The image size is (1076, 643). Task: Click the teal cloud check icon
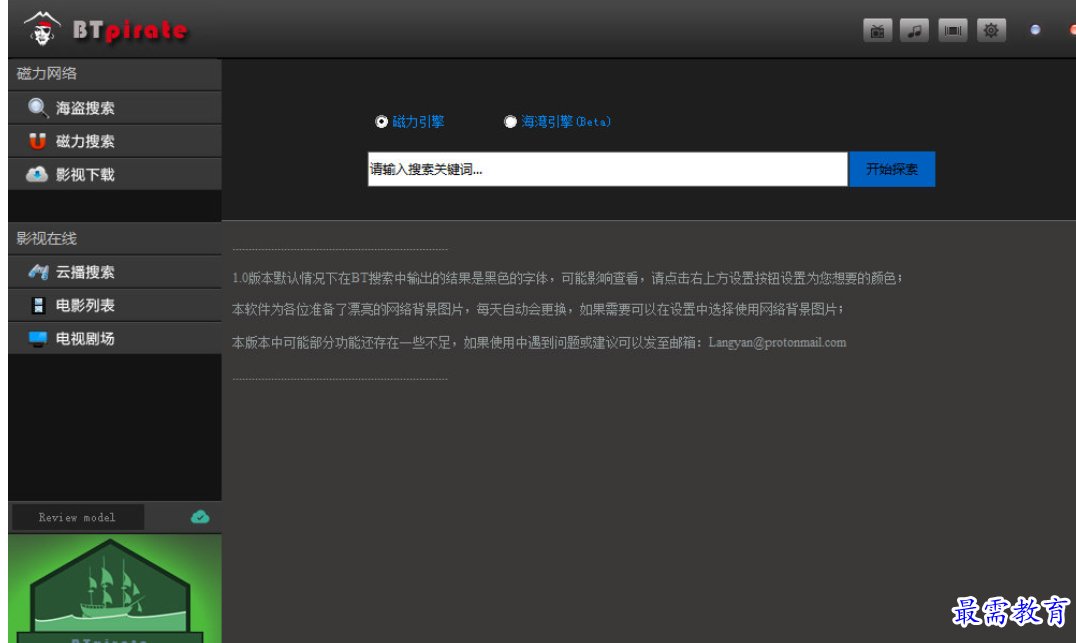(200, 517)
